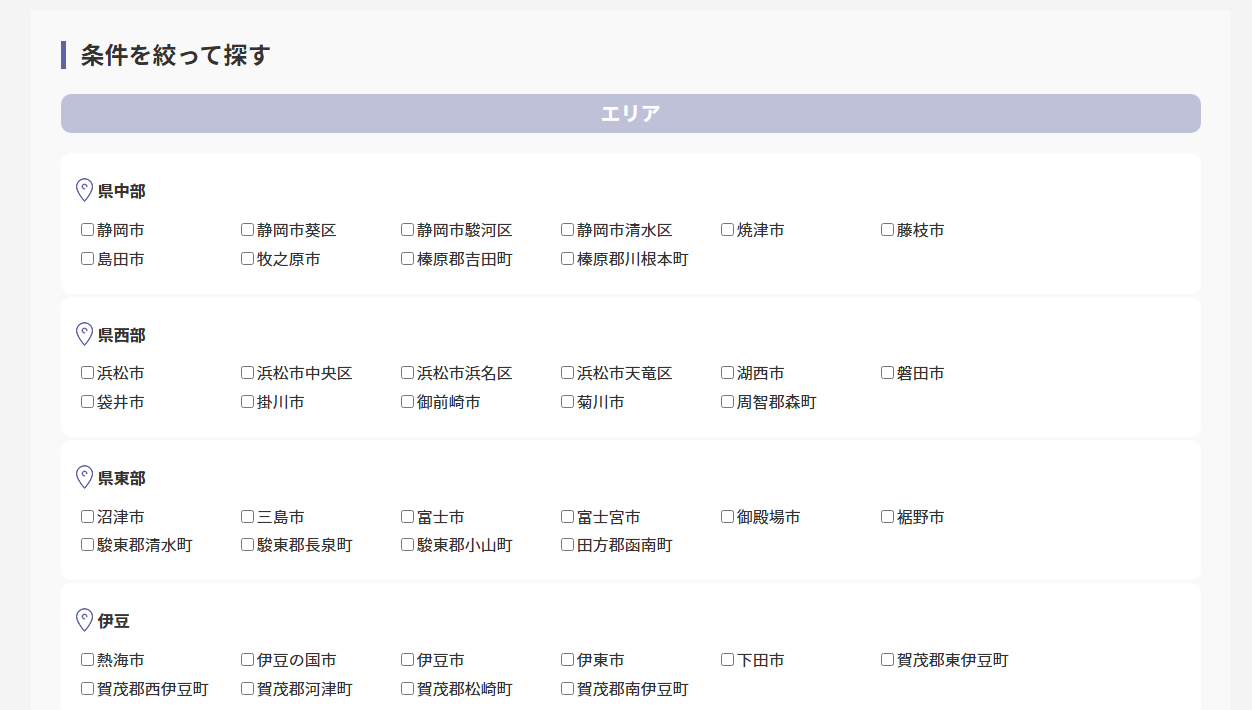Viewport: 1252px width, 710px height.
Task: Check the 御前崎市 checkbox
Action: click(407, 402)
